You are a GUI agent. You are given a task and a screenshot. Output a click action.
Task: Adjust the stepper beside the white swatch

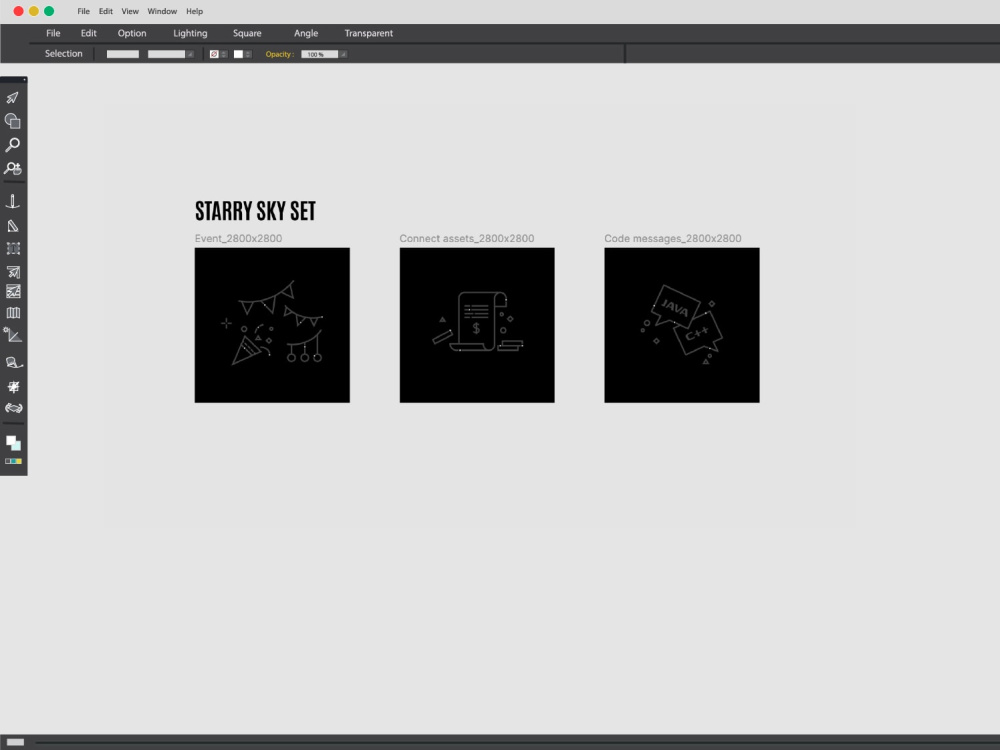tap(248, 54)
